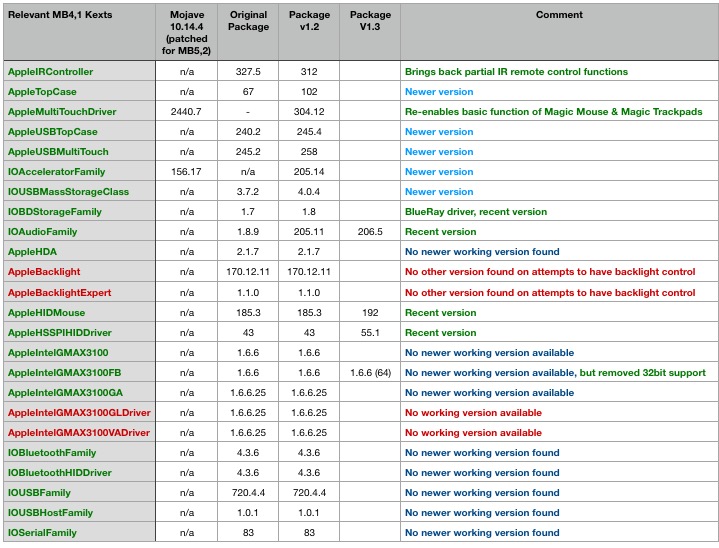
Task: Select the AppleHIDMouse cell
Action: 46,313
